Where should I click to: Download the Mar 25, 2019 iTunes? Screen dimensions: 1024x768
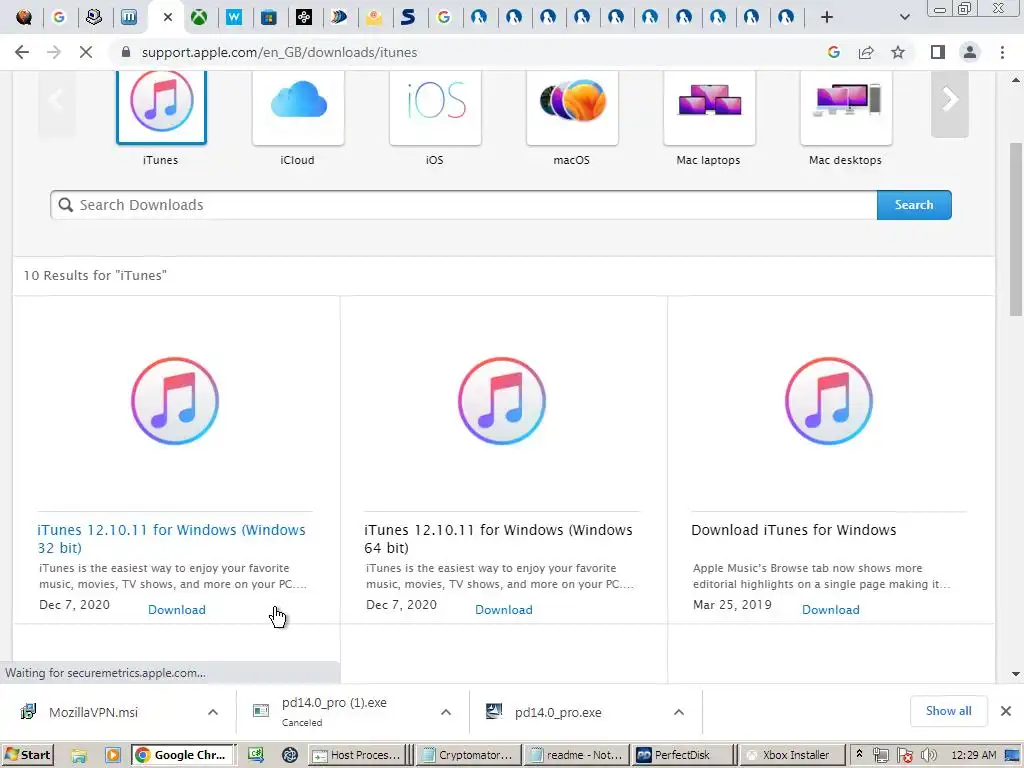[831, 609]
